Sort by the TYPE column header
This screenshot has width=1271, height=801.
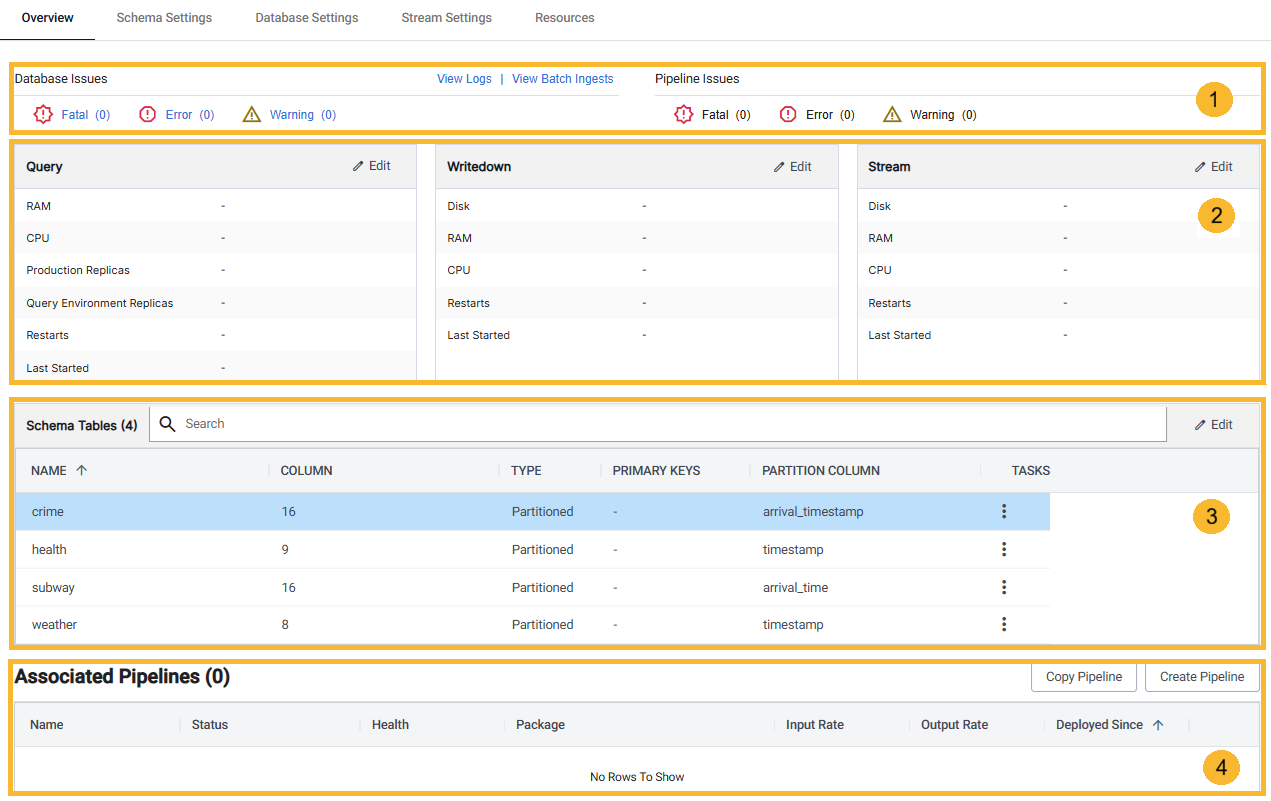[x=526, y=470]
